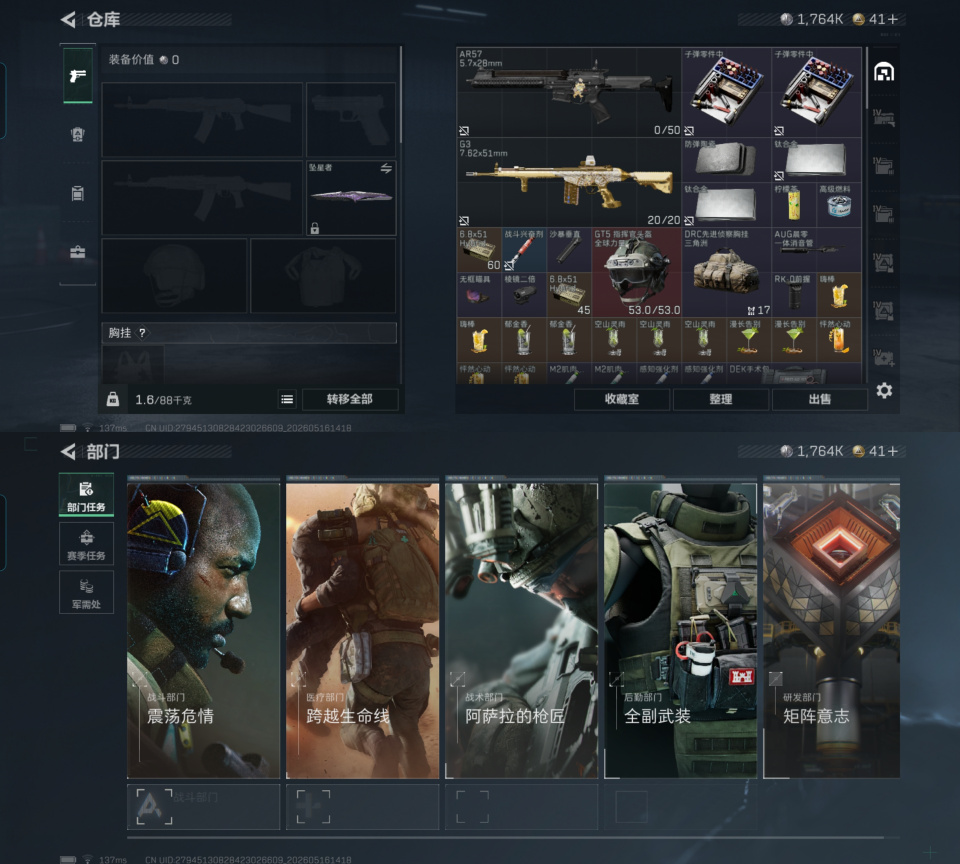Click the empty pistol sidearm slot
This screenshot has width=960, height=864.
coord(351,119)
